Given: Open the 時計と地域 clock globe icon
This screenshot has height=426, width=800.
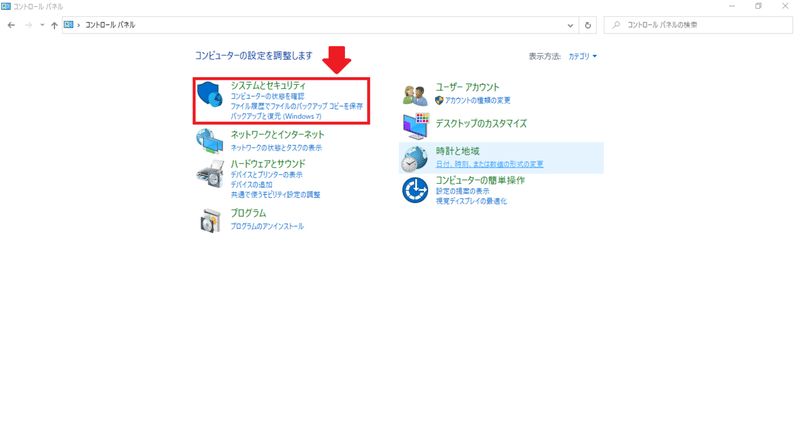Looking at the screenshot, I should pos(414,159).
